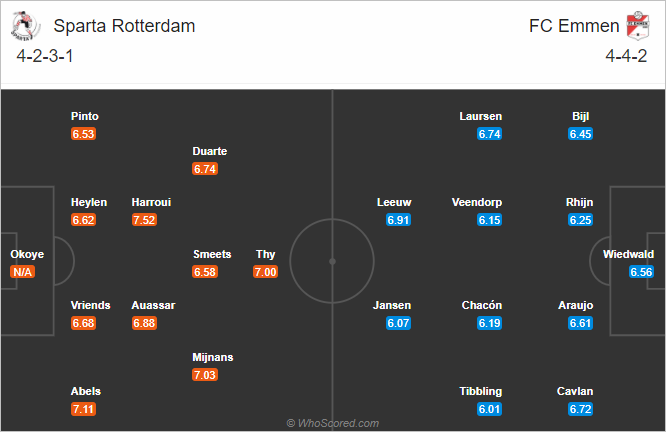This screenshot has width=666, height=432.
Task: Select Laursen's 6.74 rating badge
Action: coord(489,134)
